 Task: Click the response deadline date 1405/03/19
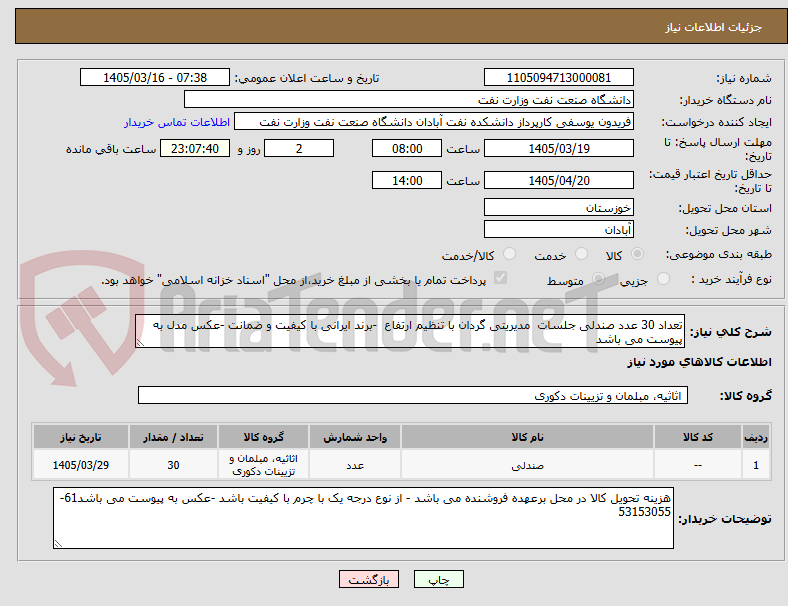pos(558,148)
